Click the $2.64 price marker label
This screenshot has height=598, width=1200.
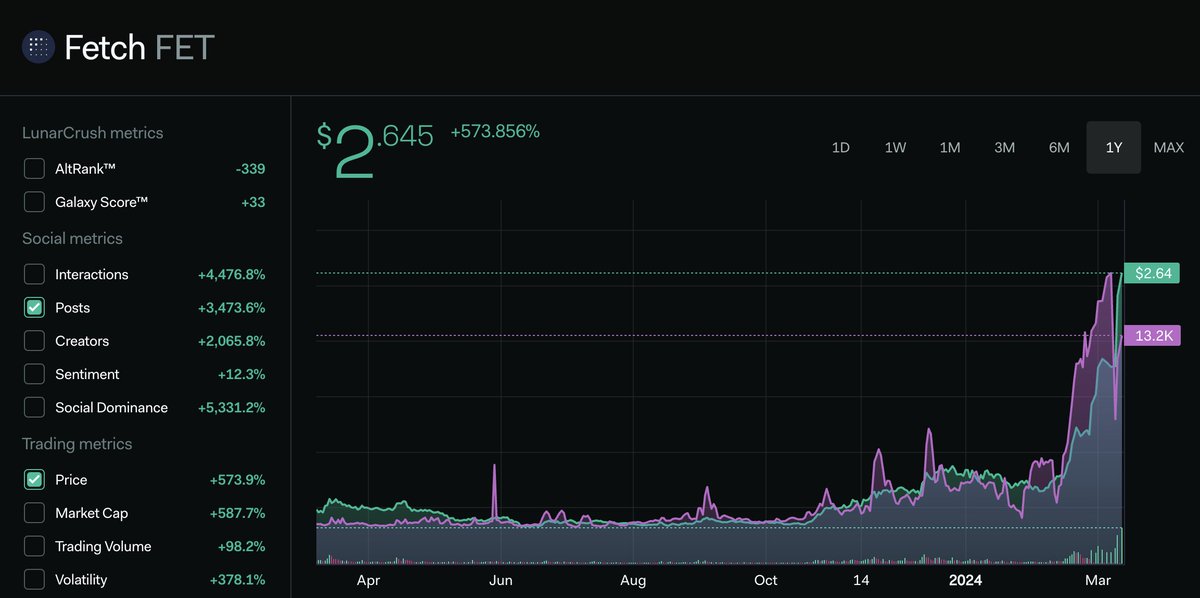pyautogui.click(x=1152, y=273)
